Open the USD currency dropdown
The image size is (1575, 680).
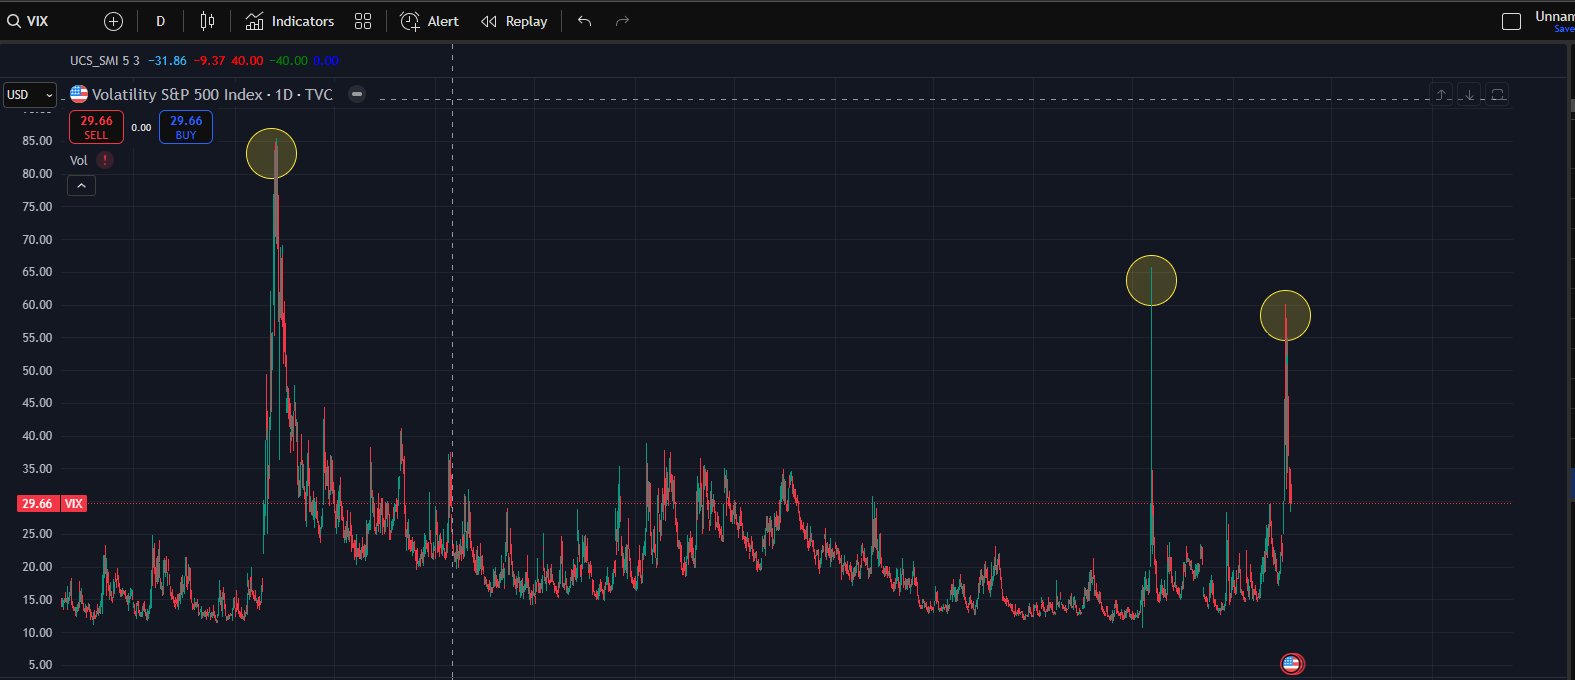pos(30,95)
